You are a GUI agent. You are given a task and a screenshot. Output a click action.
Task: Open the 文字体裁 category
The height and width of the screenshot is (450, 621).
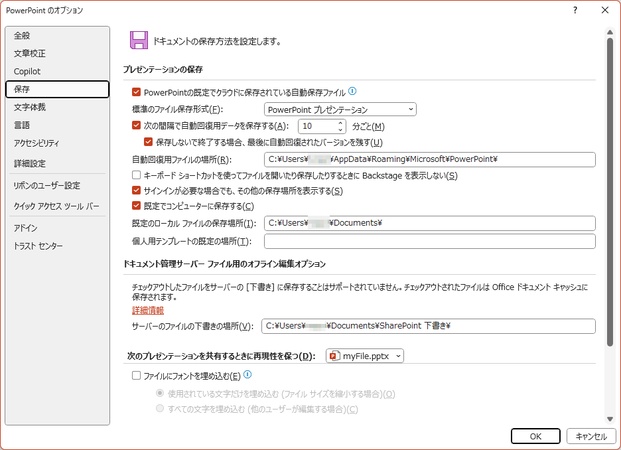57,107
